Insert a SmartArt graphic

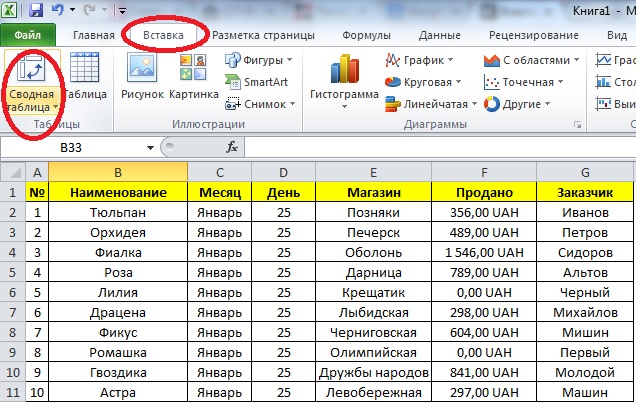coord(256,82)
